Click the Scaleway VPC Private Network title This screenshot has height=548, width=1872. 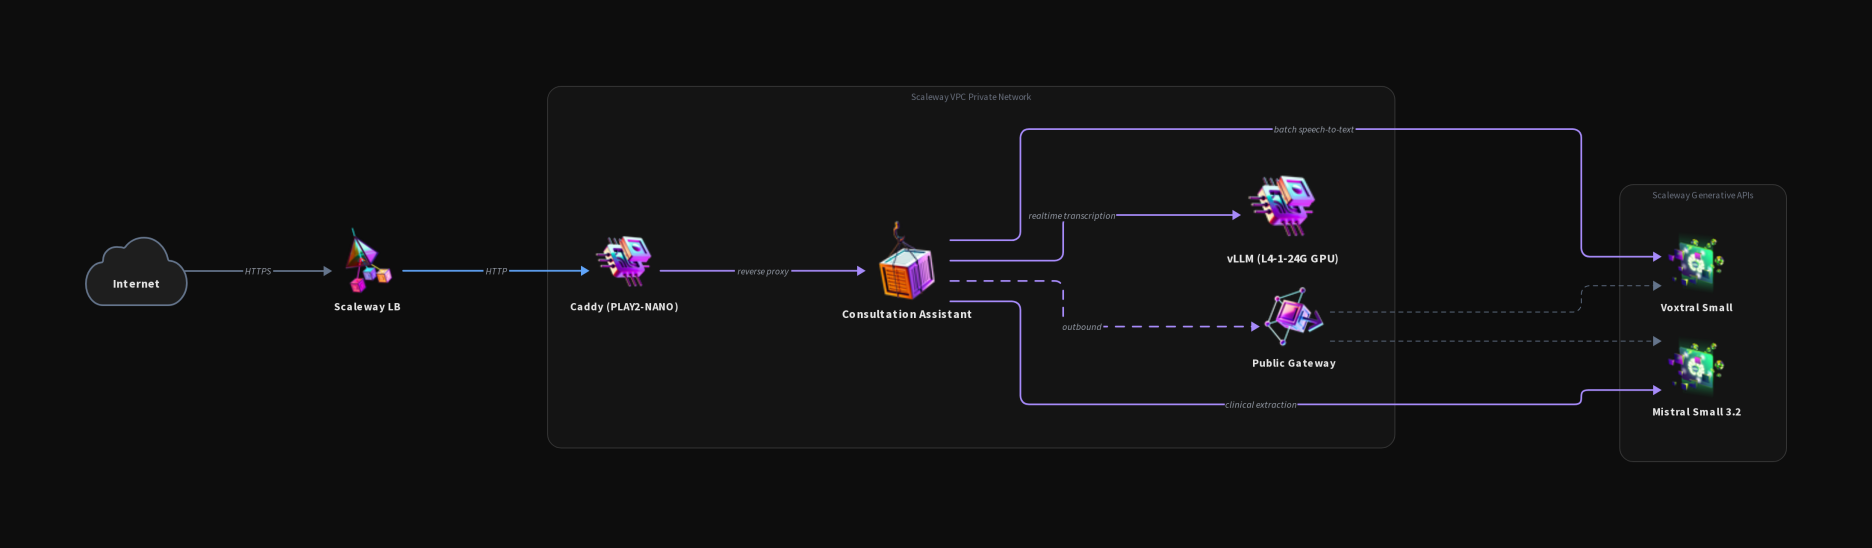971,97
